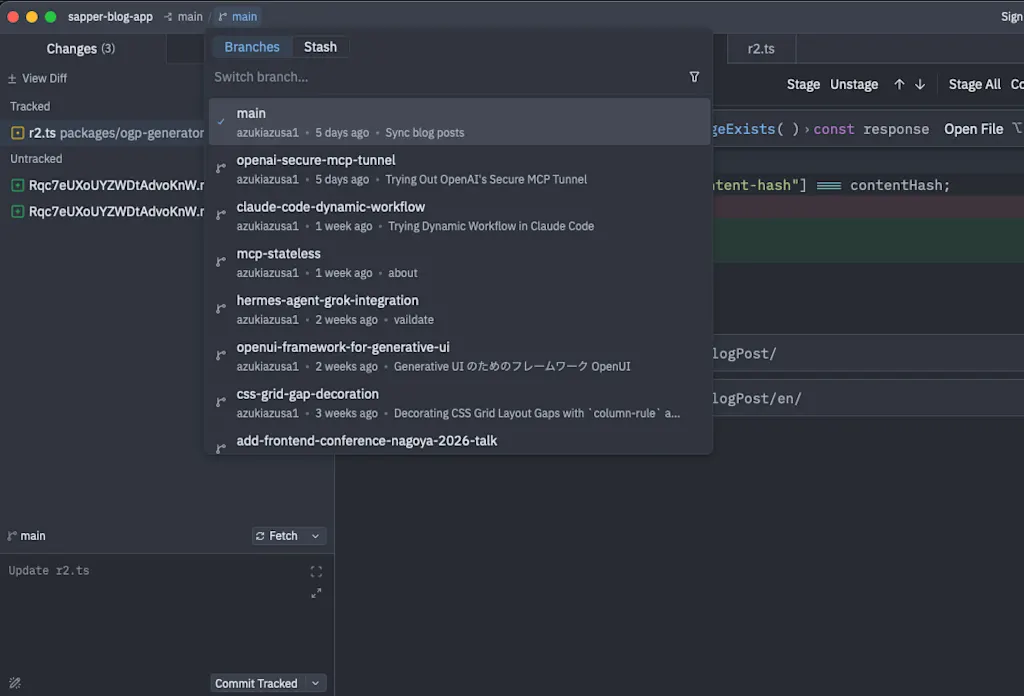This screenshot has height=696, width=1024.
Task: Click the Untracked section header
Action: (36, 159)
